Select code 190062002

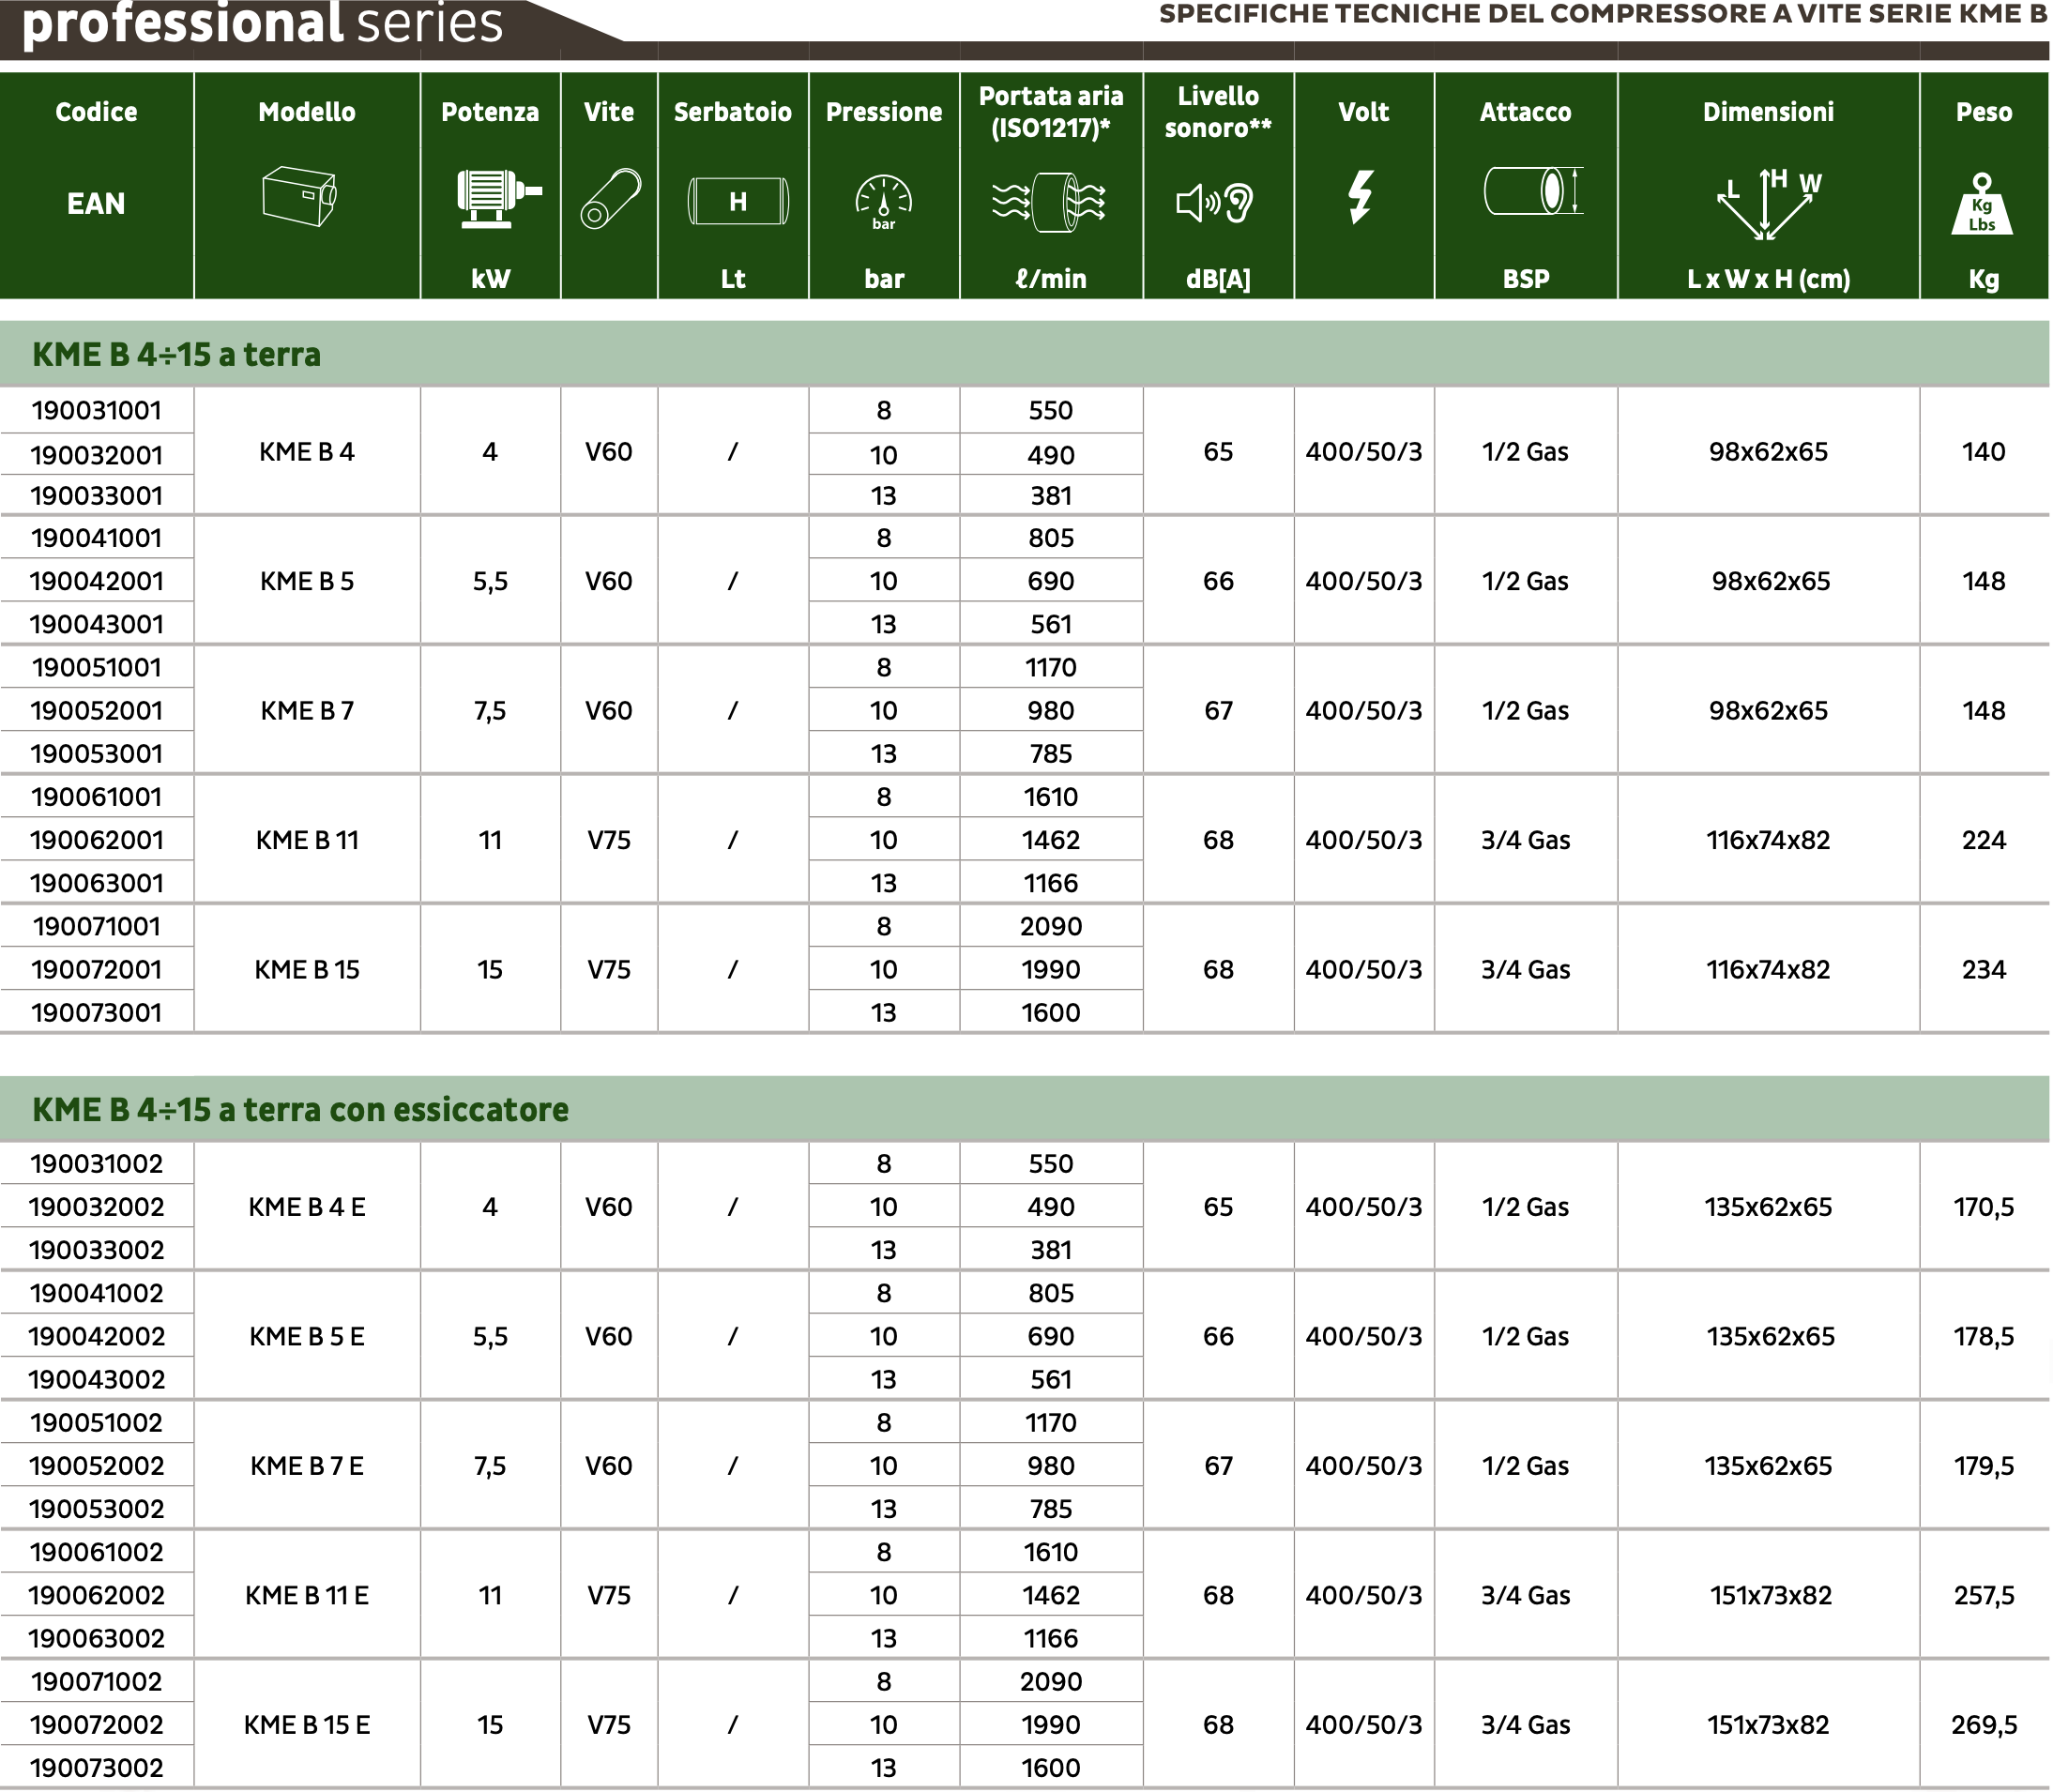pos(97,1595)
